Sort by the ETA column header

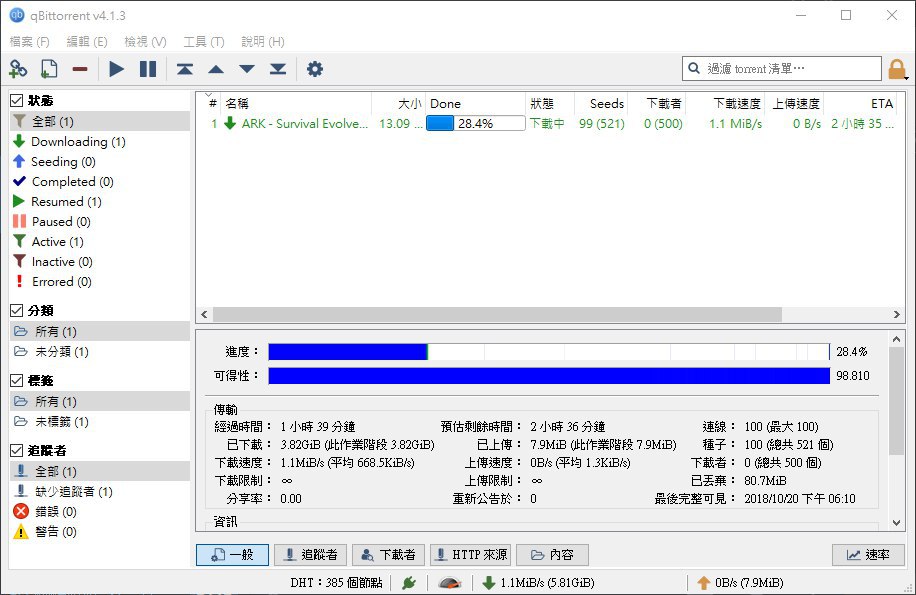pos(860,103)
